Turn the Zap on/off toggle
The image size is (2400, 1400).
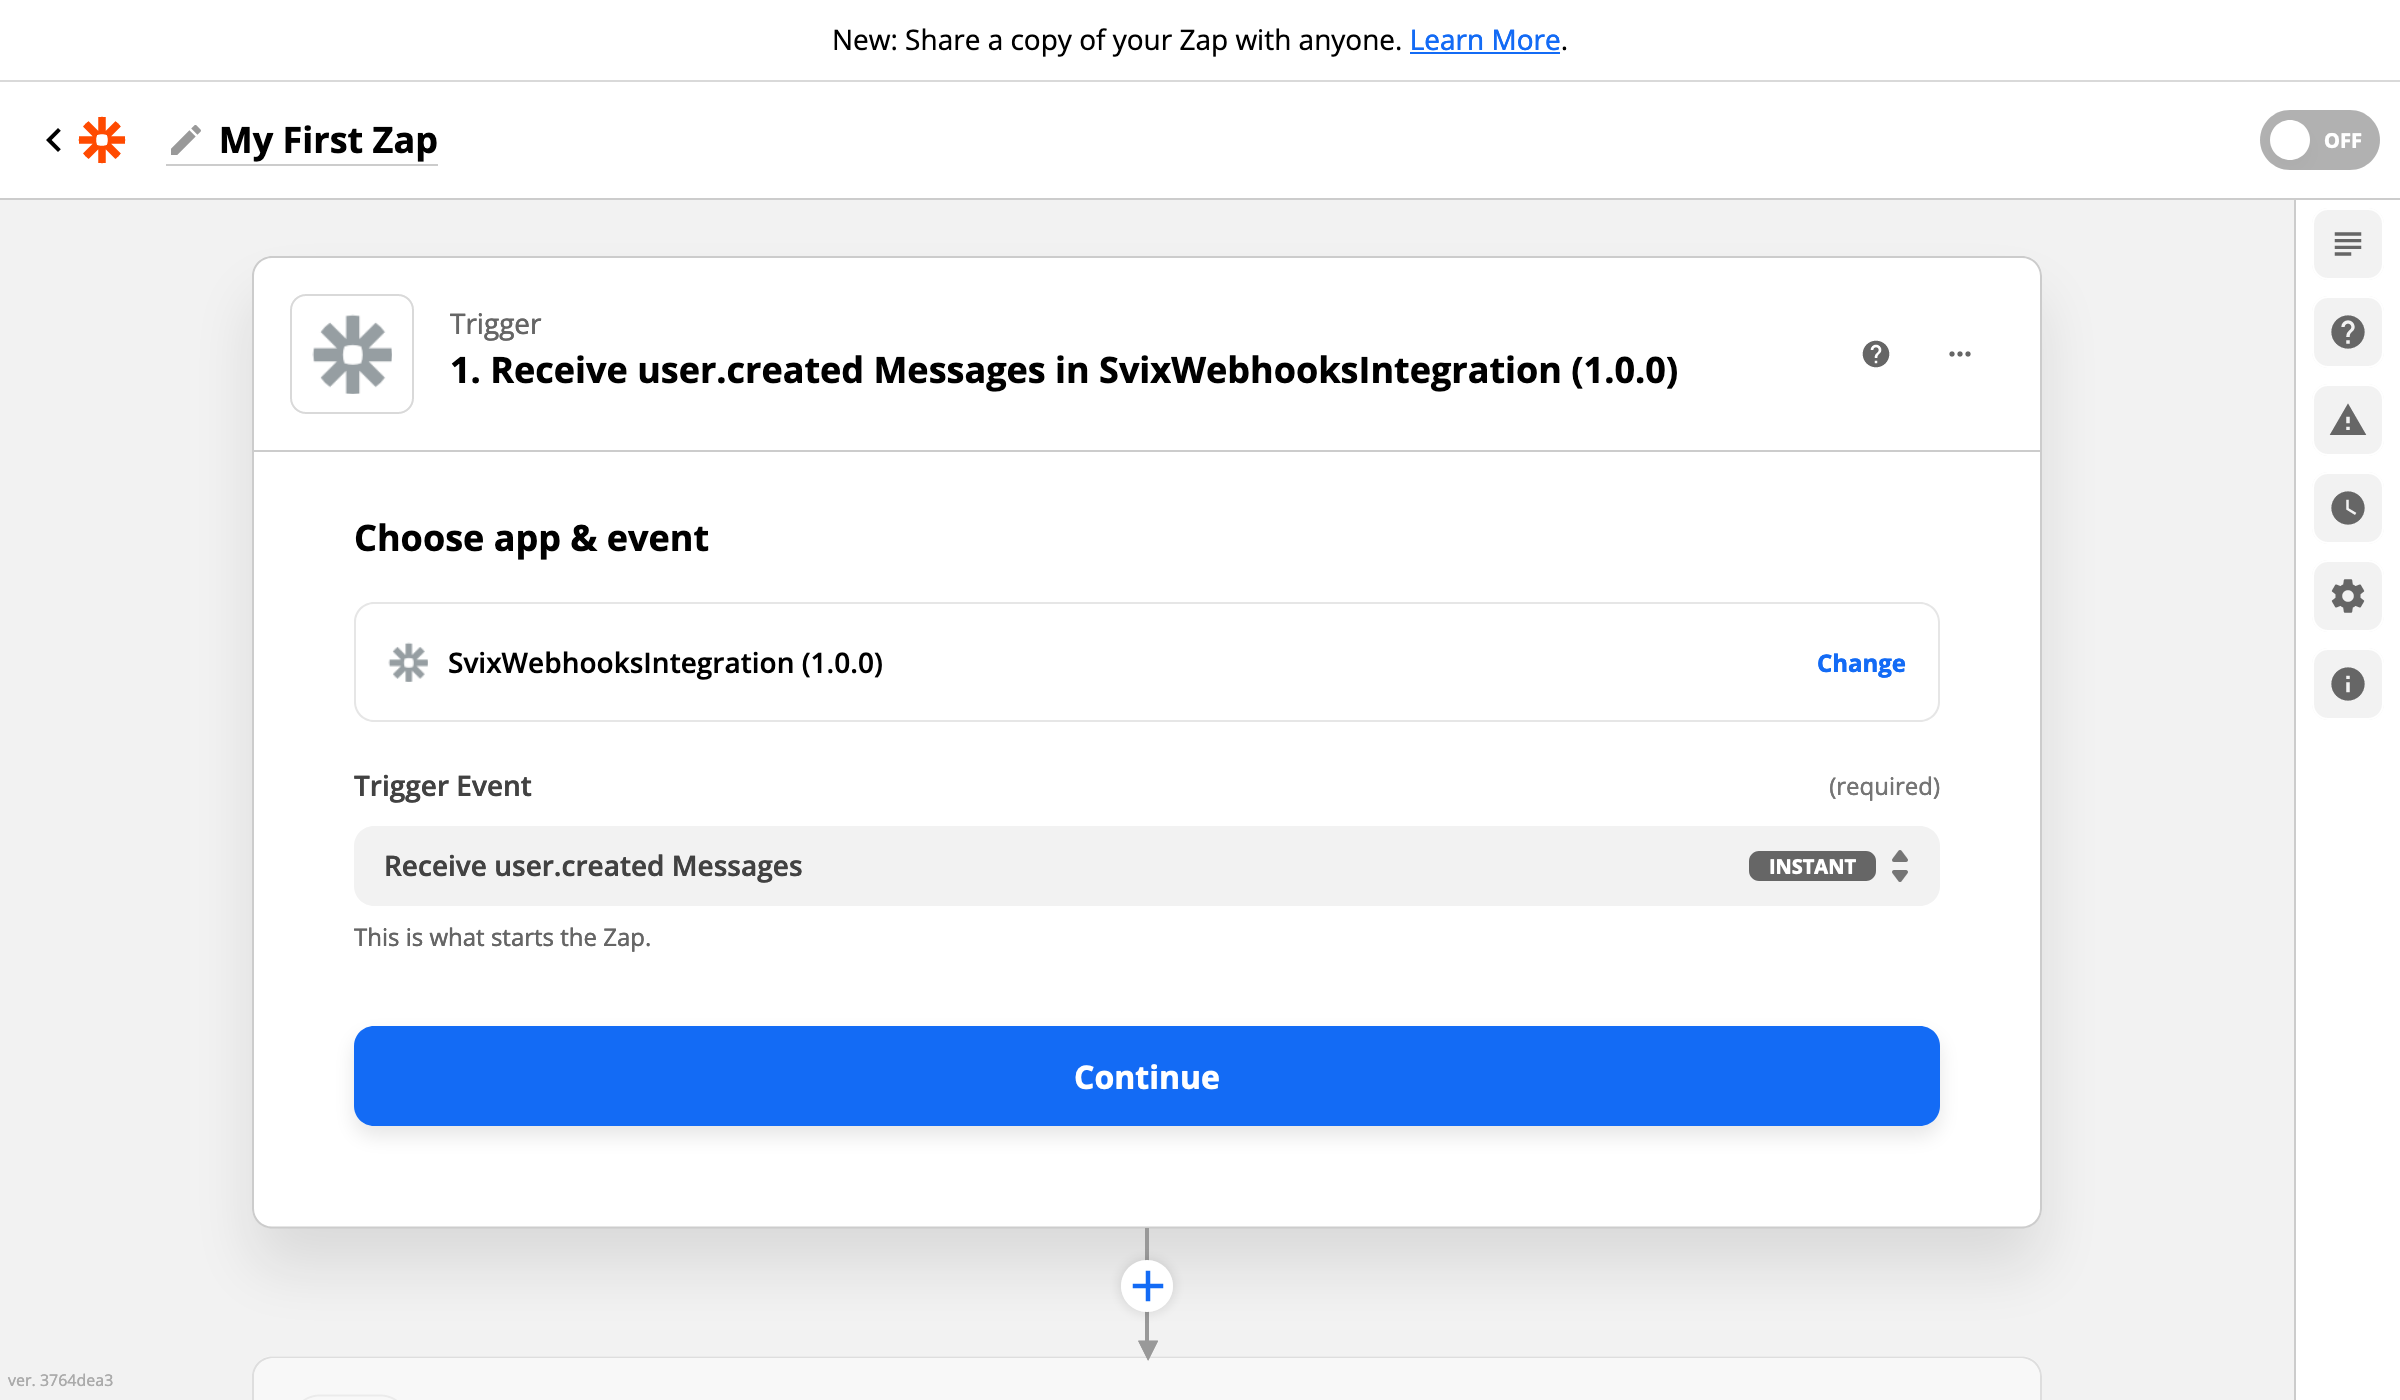point(2318,140)
